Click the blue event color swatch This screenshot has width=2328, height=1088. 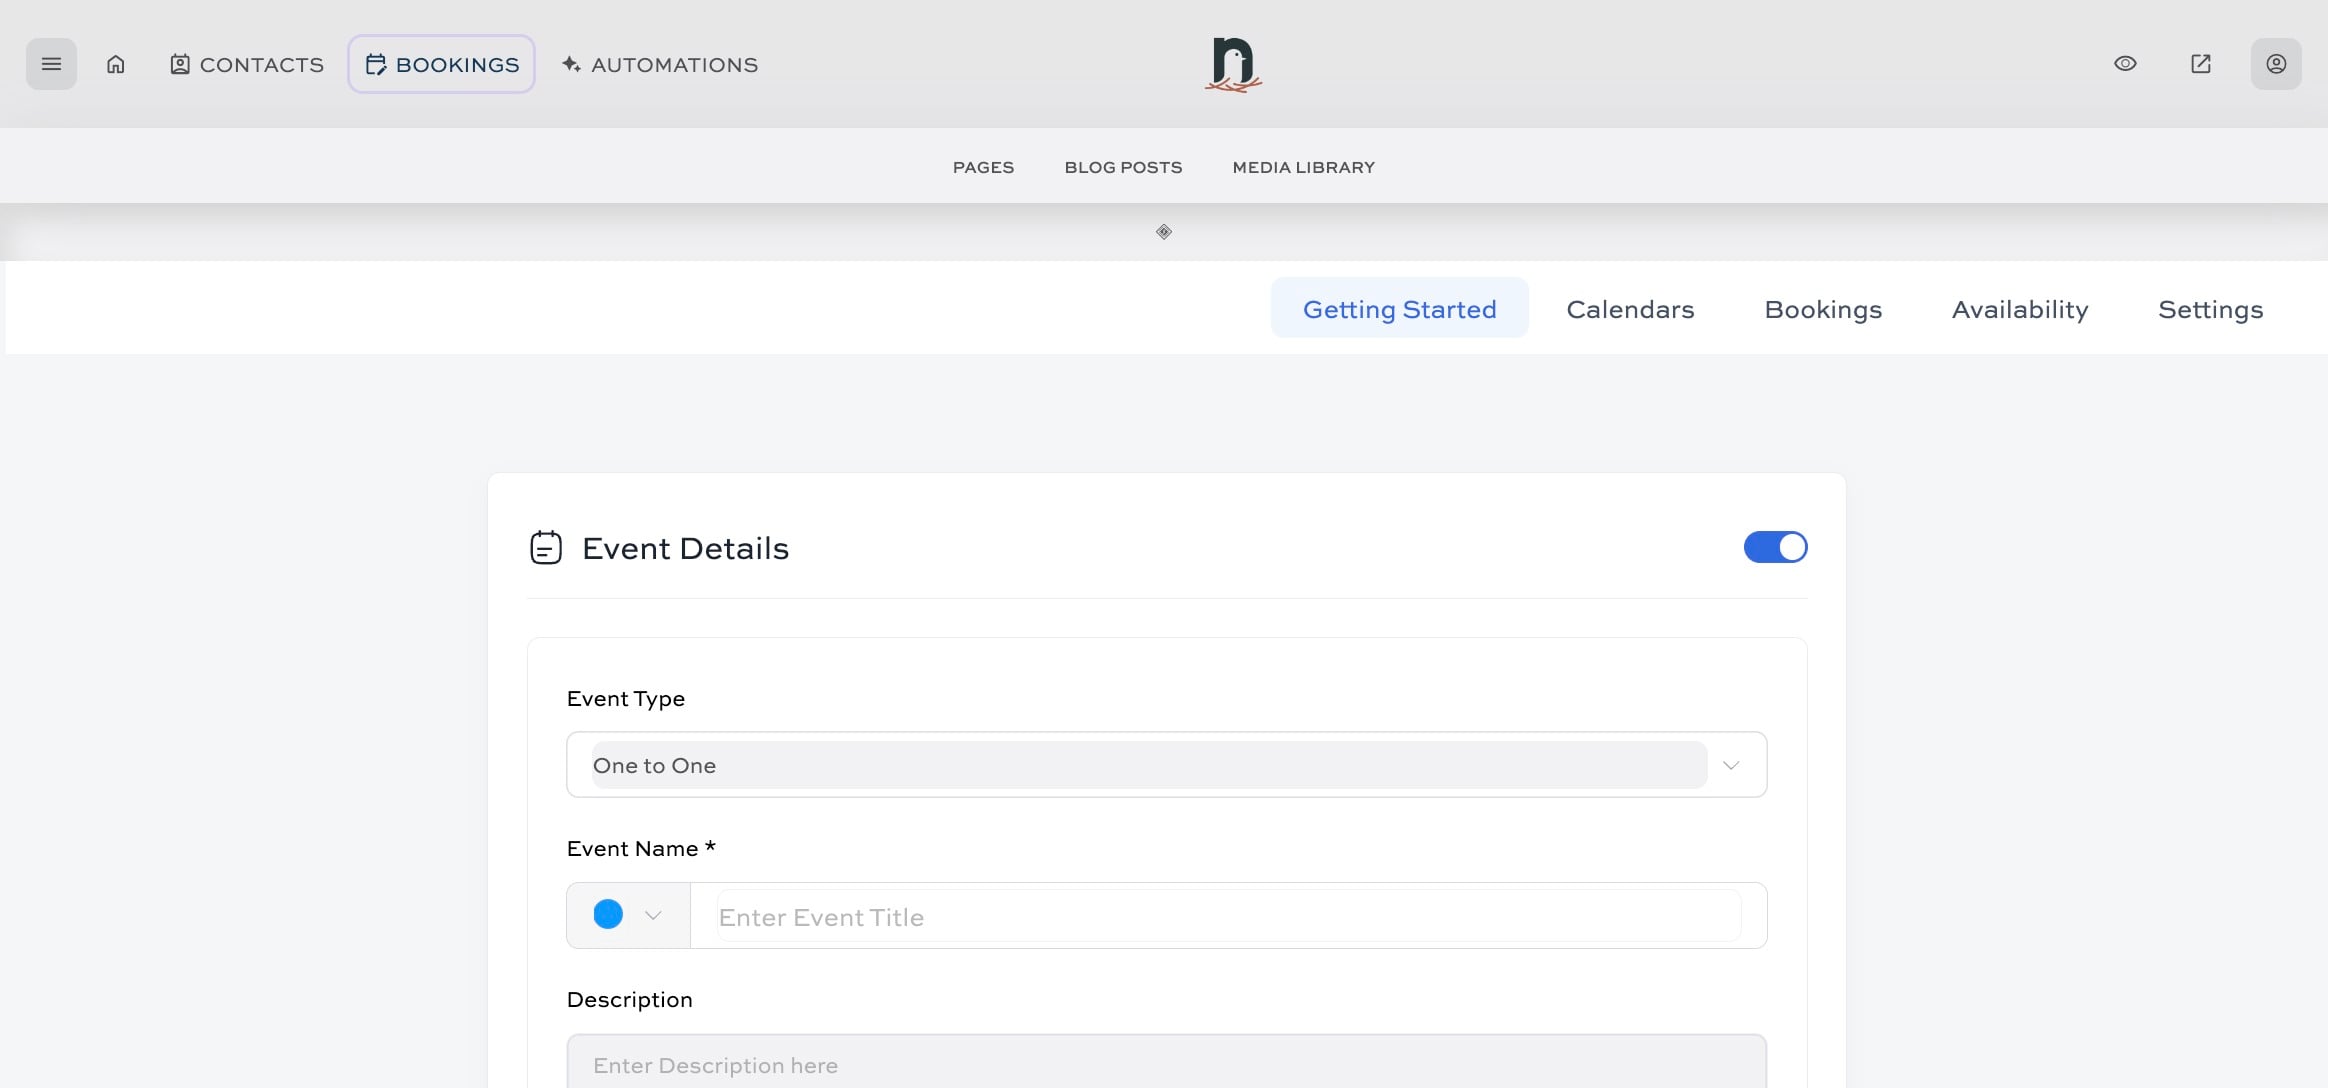[x=608, y=915]
